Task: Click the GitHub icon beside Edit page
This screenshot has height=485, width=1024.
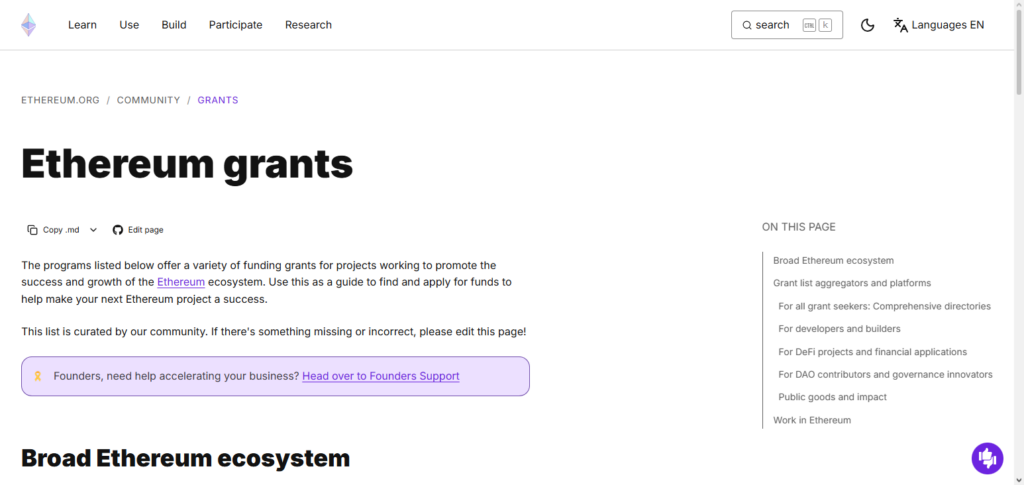Action: coord(118,230)
